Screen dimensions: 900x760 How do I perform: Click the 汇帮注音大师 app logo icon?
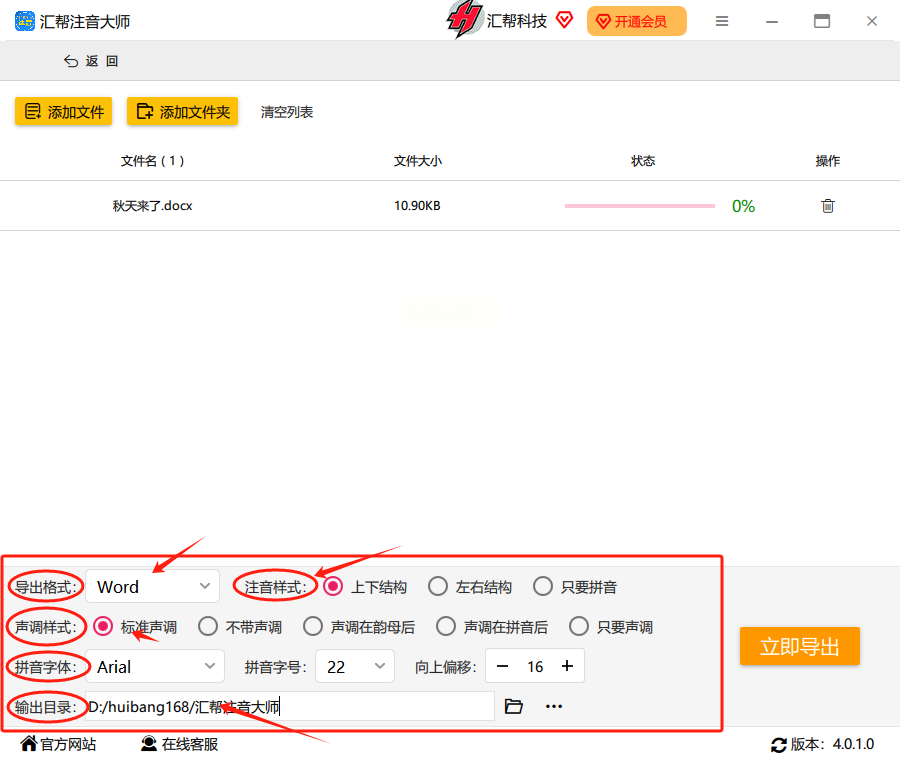(x=25, y=21)
